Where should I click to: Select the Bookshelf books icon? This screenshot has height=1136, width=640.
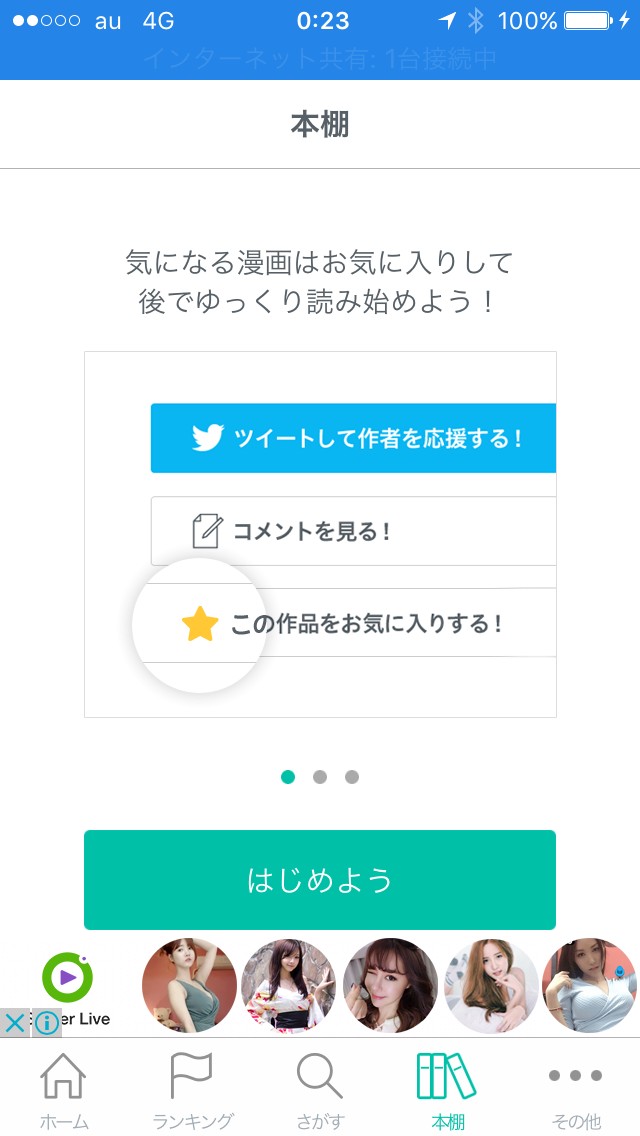coord(447,1078)
